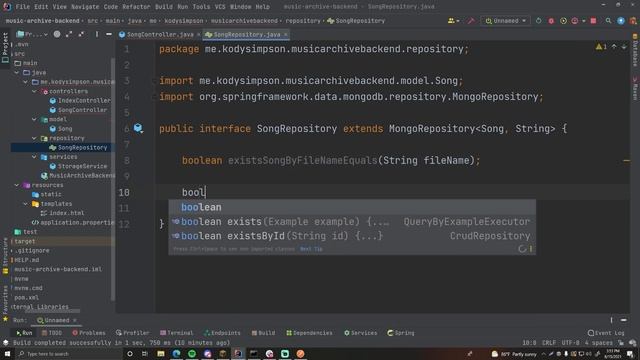The width and height of the screenshot is (640, 360).
Task: Open the File menu
Action: click(x=22, y=7)
